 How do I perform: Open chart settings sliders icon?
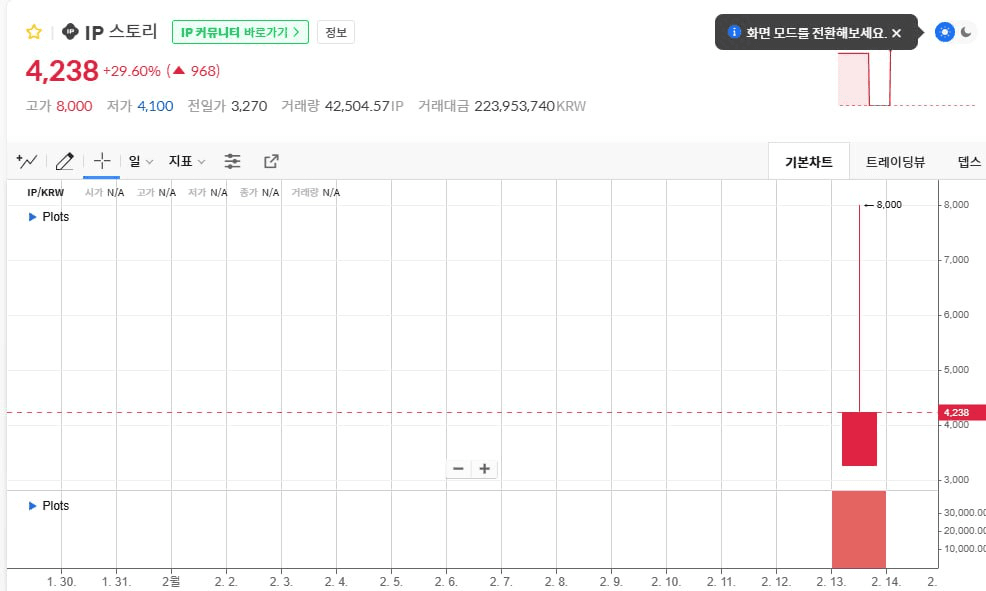233,162
